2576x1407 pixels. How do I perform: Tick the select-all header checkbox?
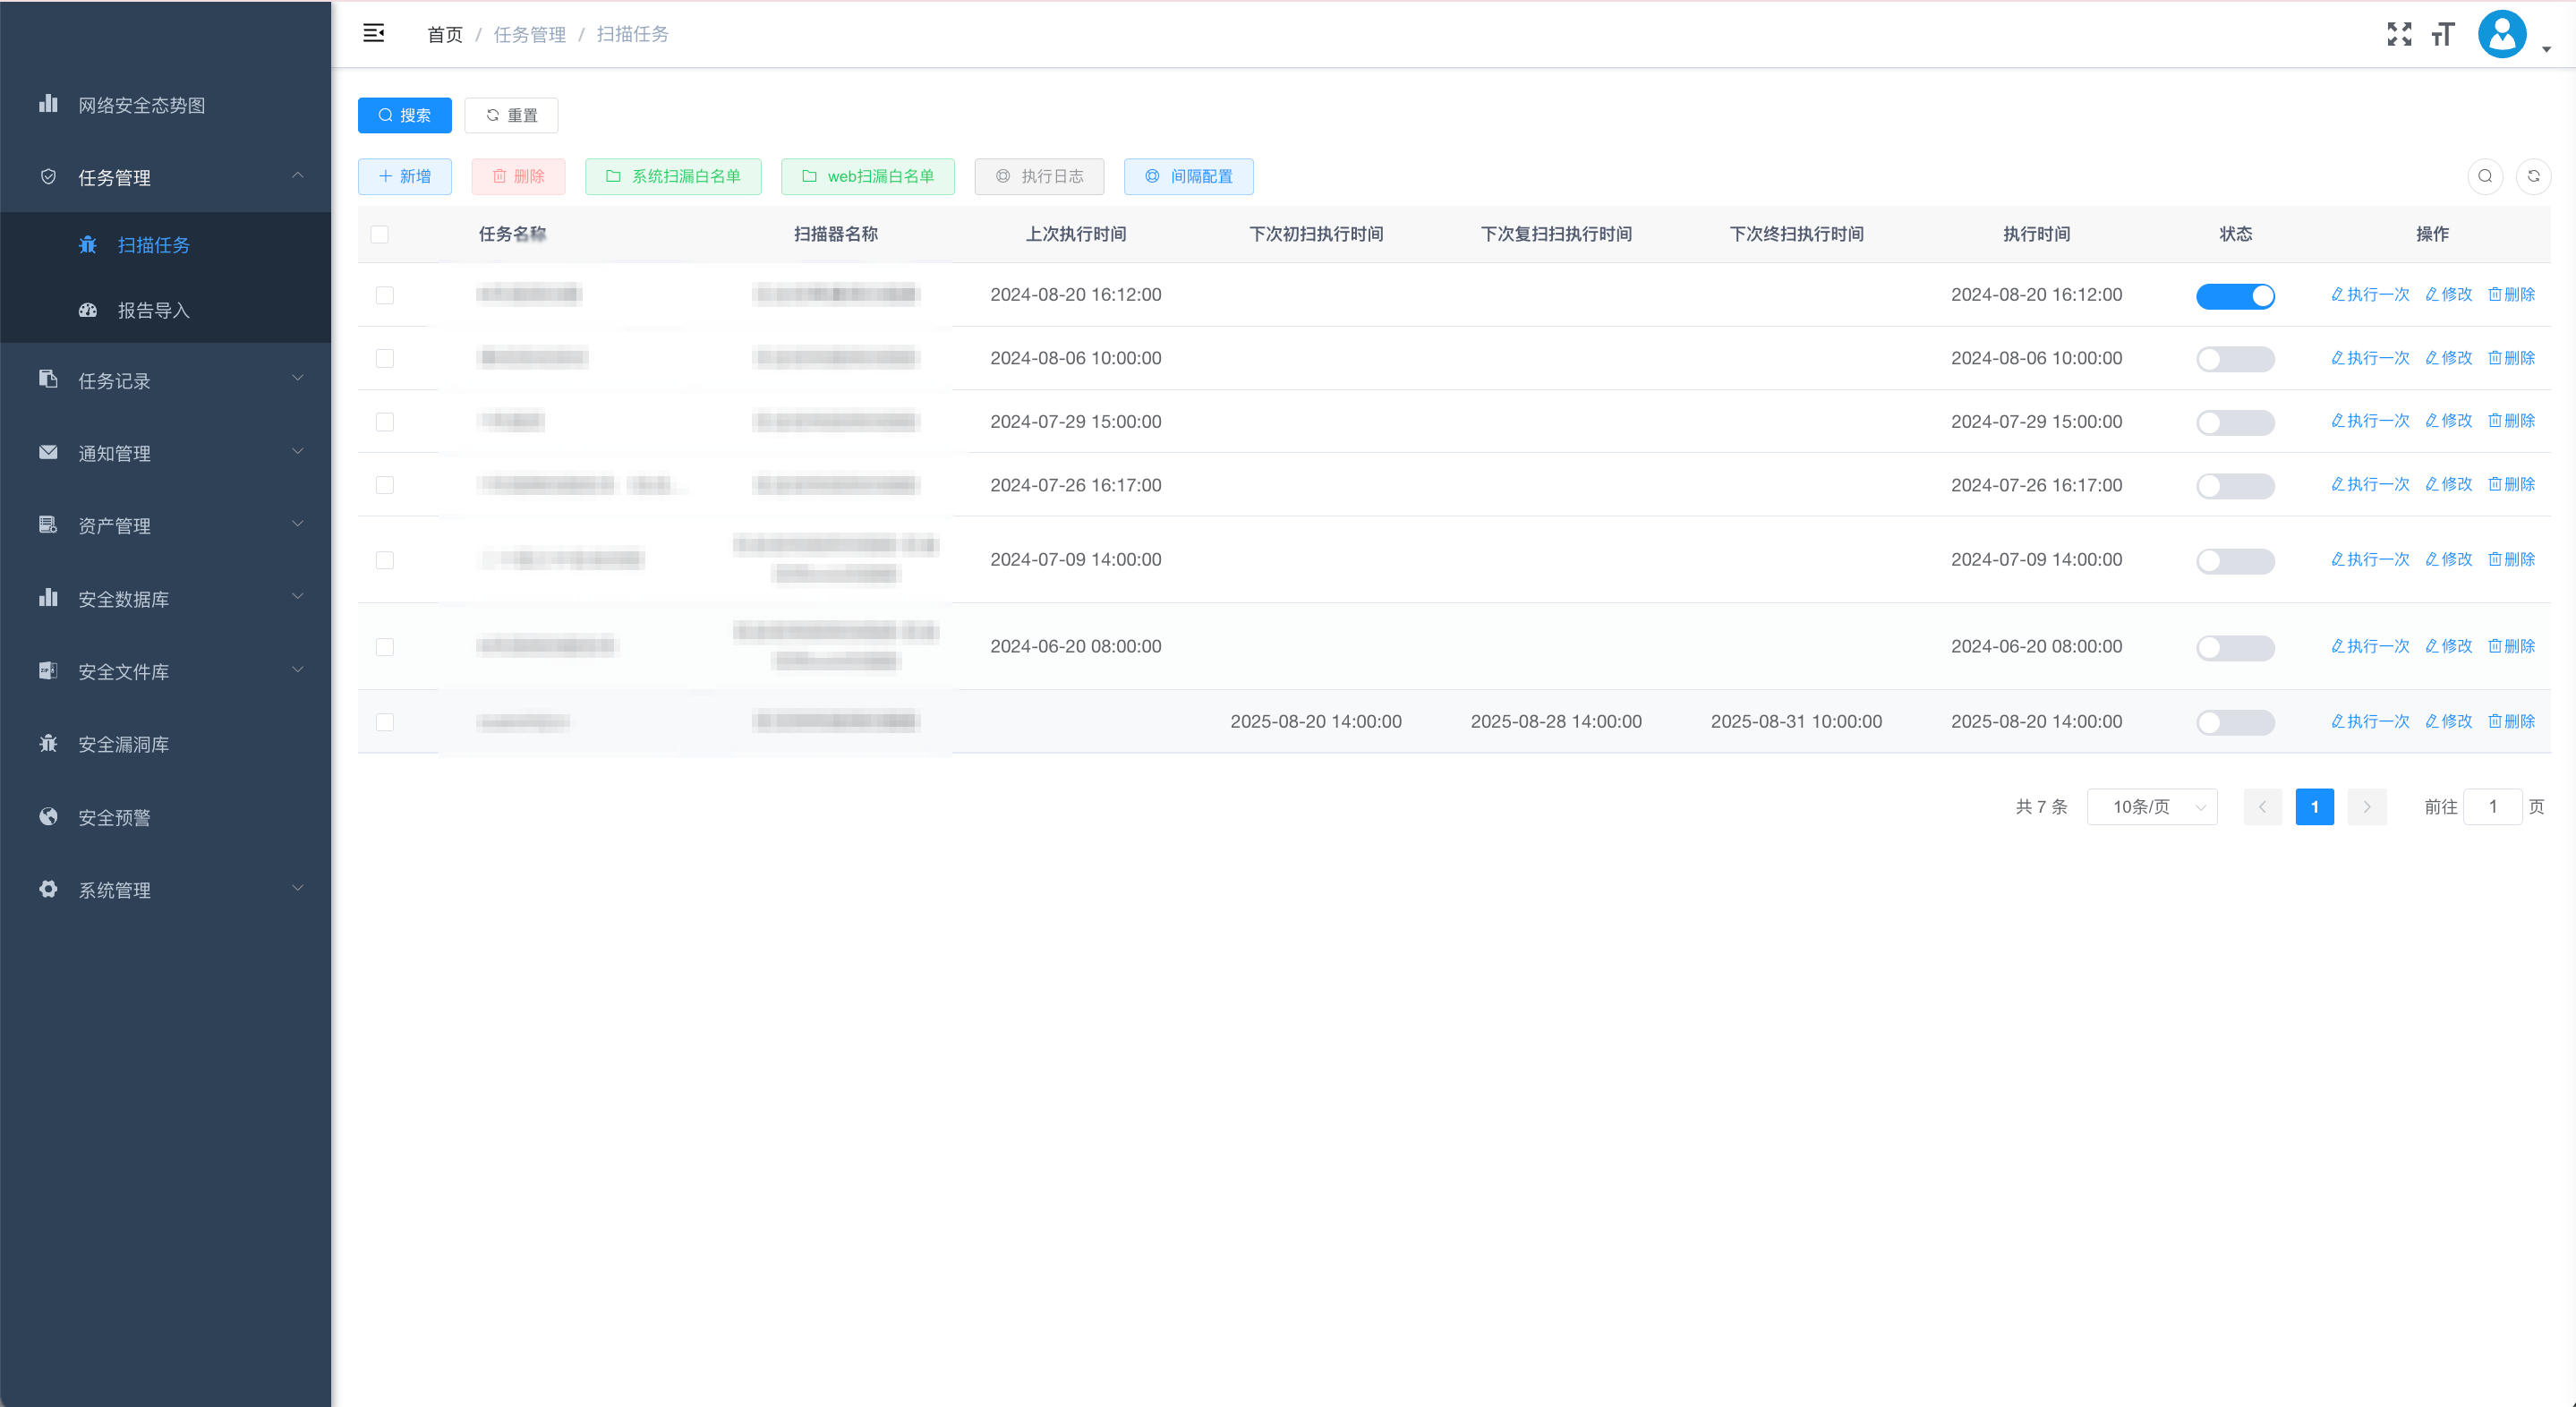click(379, 234)
